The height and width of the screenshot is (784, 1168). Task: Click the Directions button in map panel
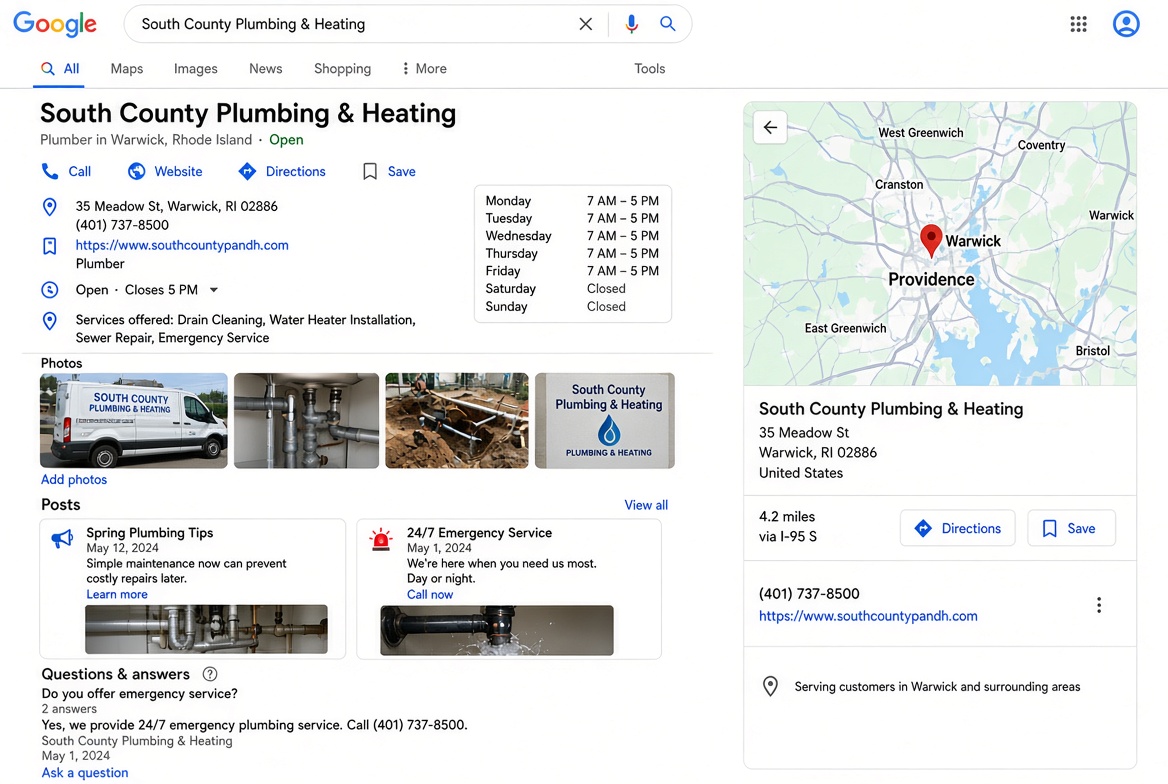957,528
